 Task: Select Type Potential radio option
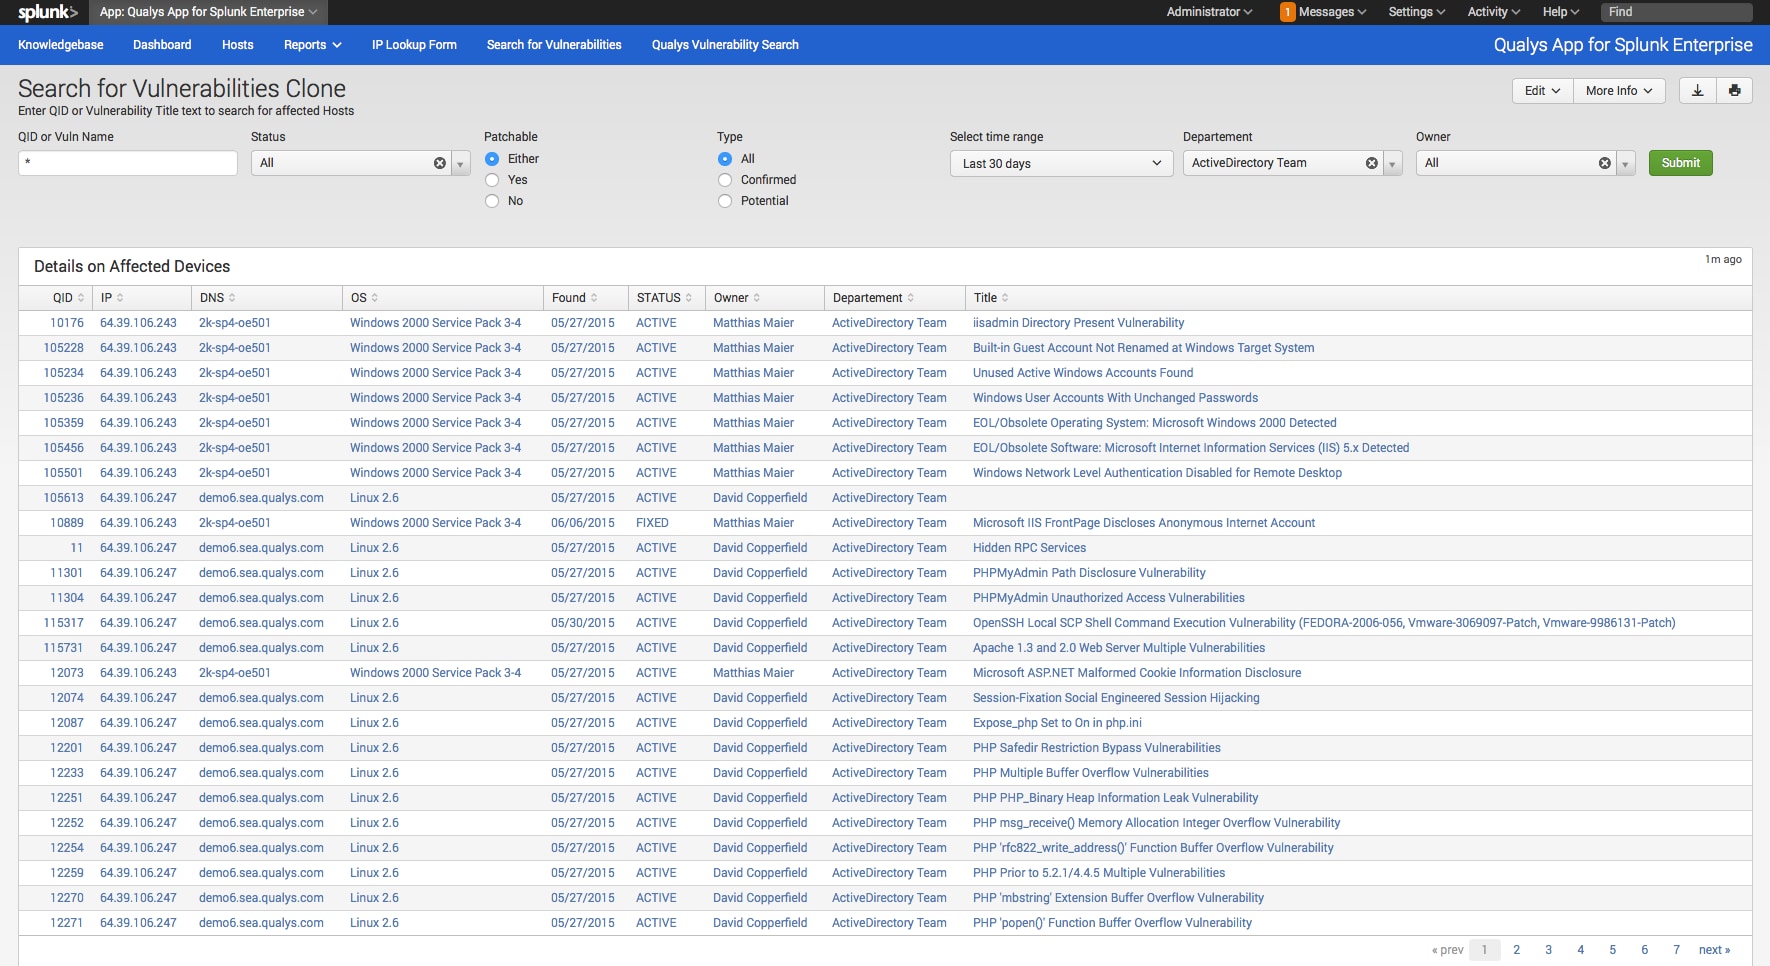pyautogui.click(x=725, y=201)
